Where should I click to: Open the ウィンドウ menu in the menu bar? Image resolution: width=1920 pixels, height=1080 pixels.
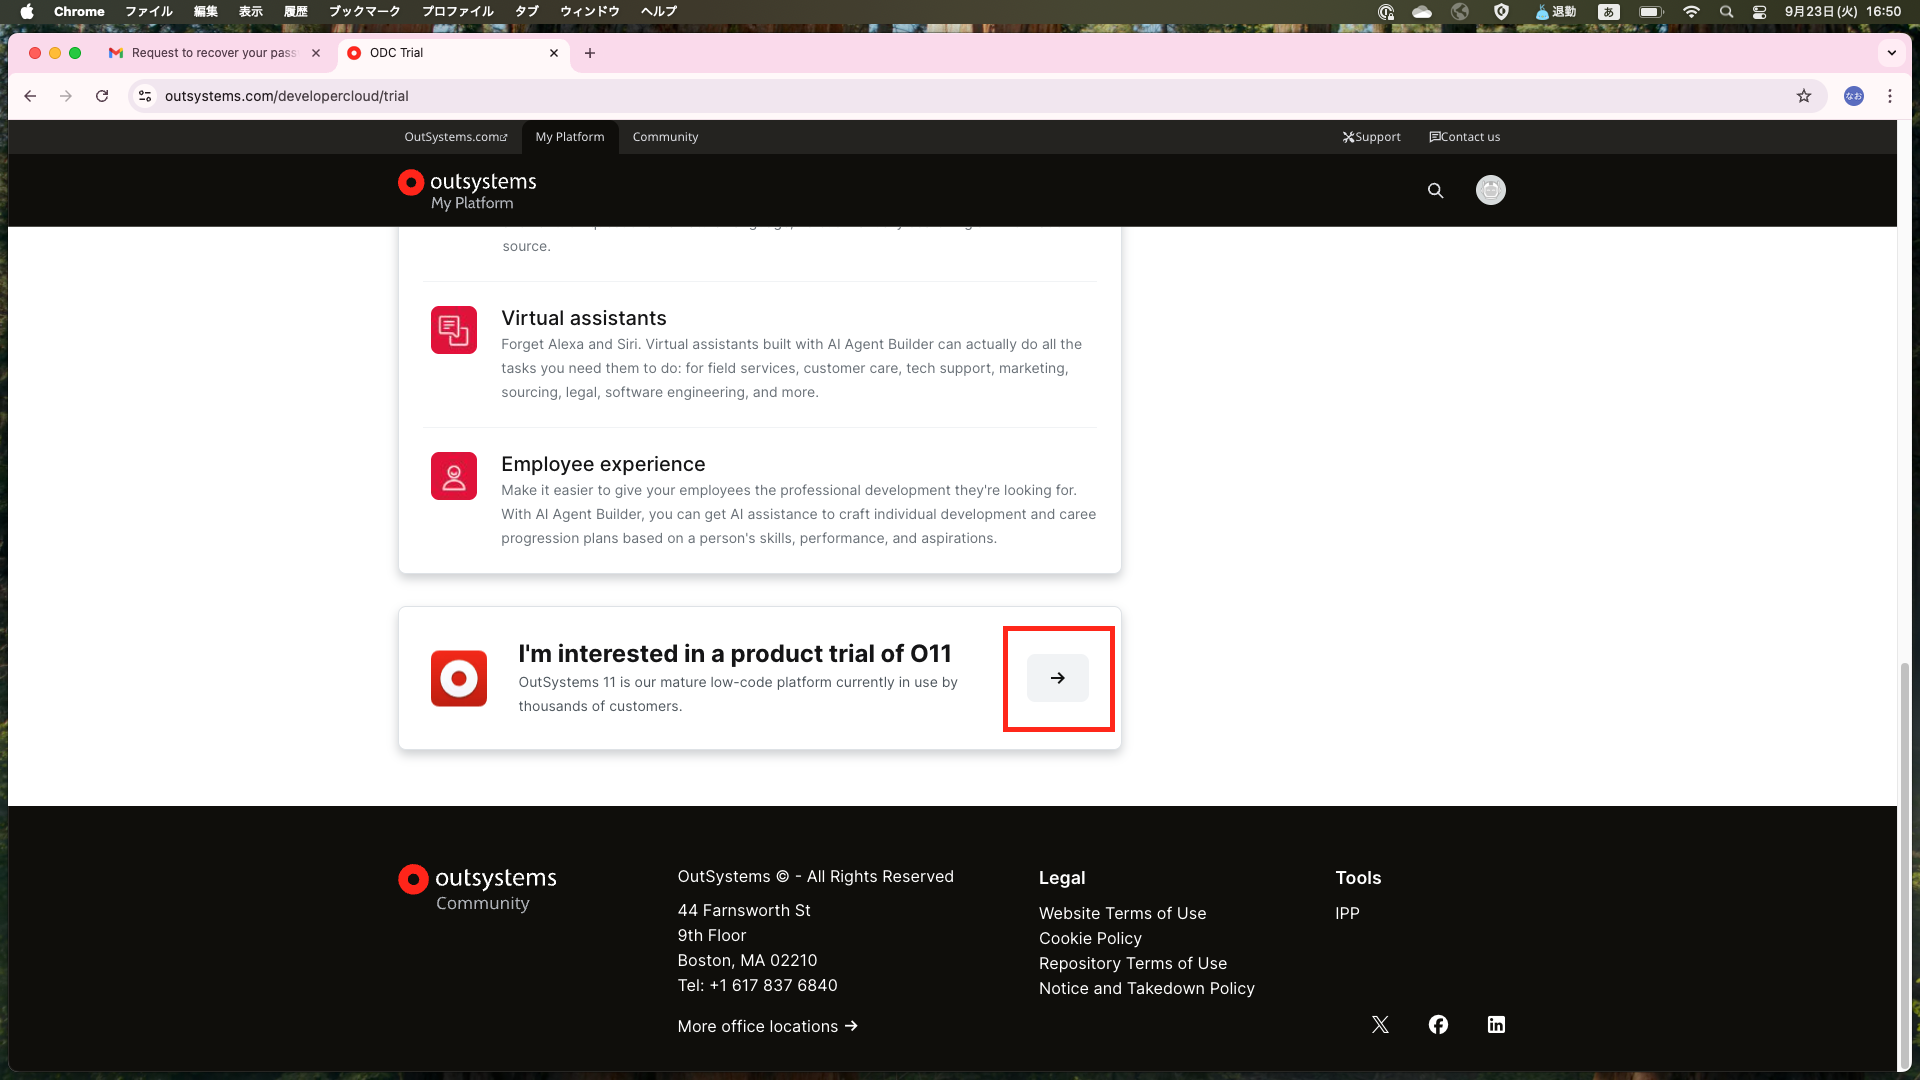[588, 11]
